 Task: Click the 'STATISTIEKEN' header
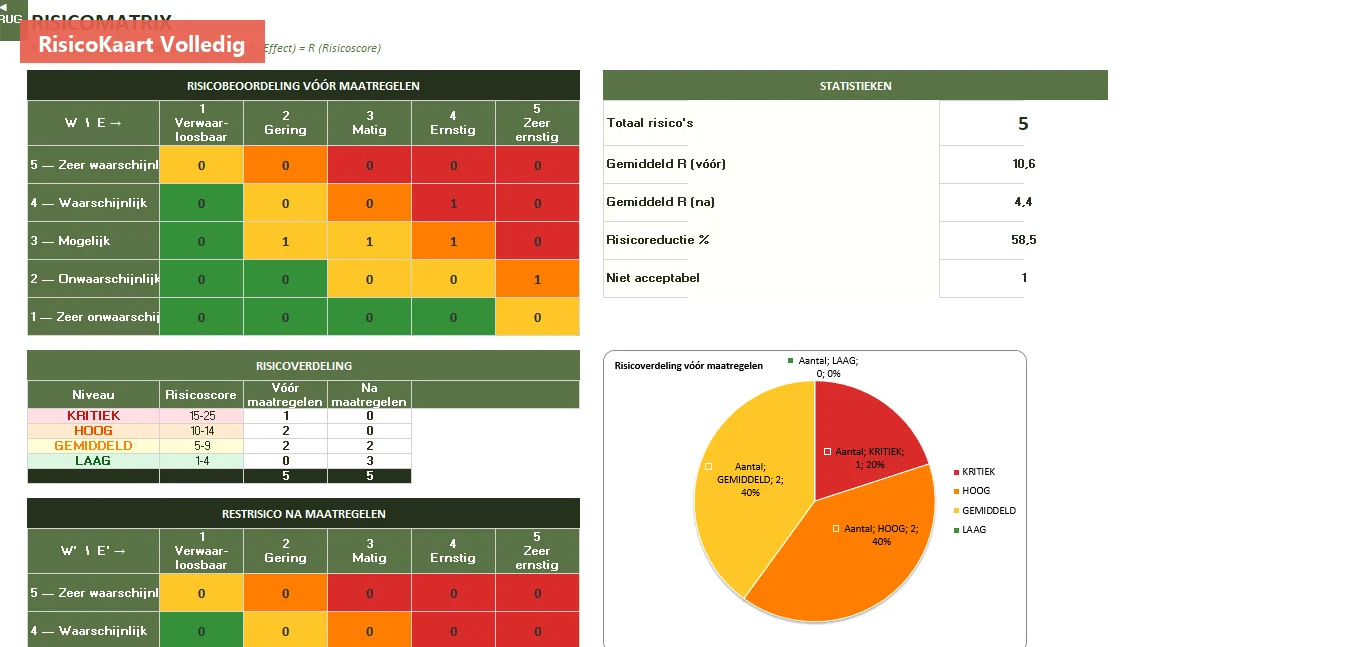[855, 85]
